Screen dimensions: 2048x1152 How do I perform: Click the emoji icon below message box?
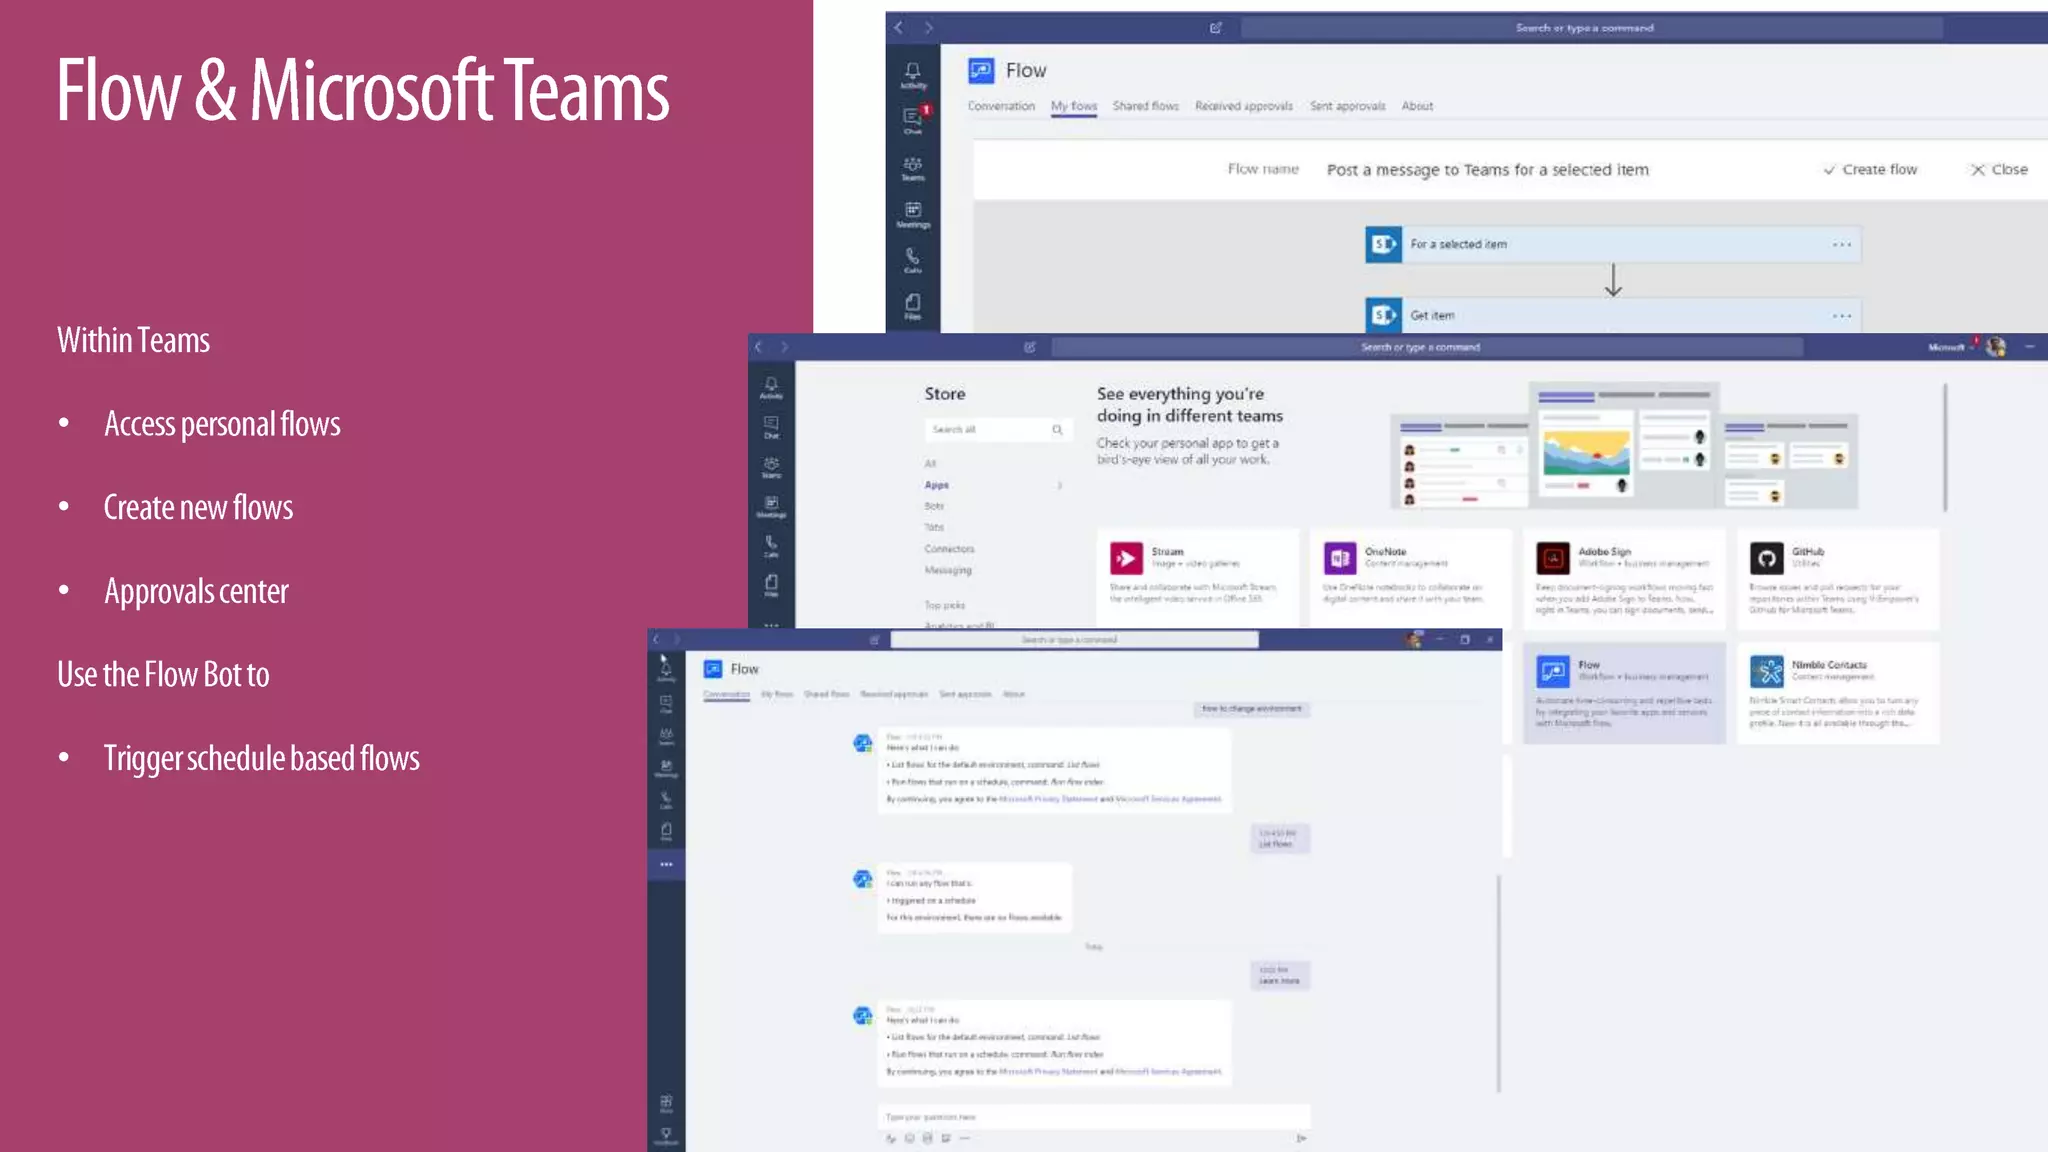point(909,1138)
